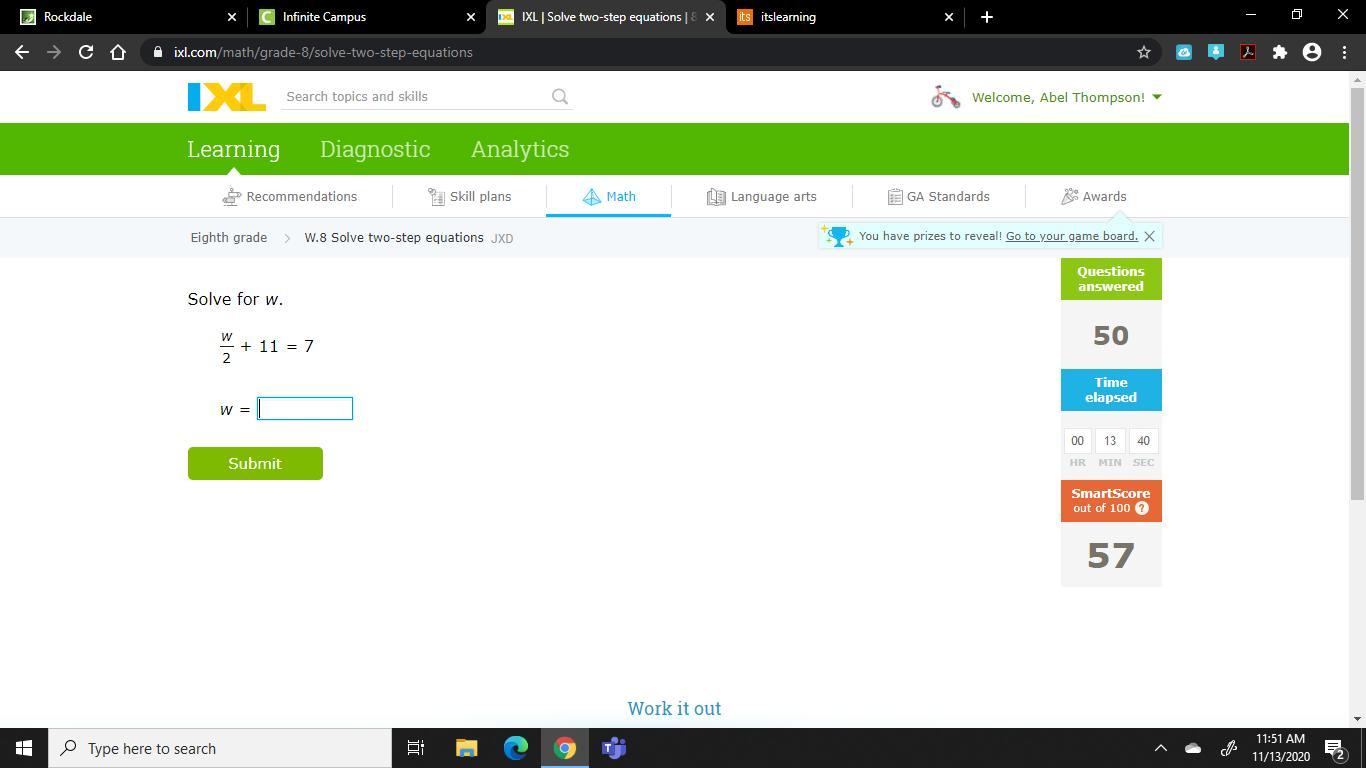Viewport: 1366px width, 768px height.
Task: Select the Language arts tab
Action: tap(762, 197)
